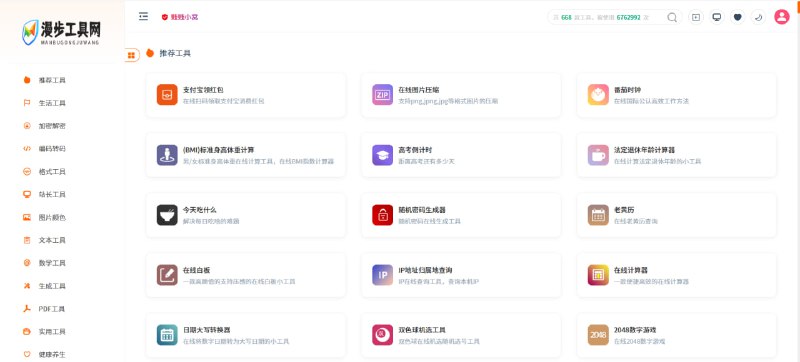Open the 今天吃什么 tool title
The image size is (800, 362).
click(199, 210)
